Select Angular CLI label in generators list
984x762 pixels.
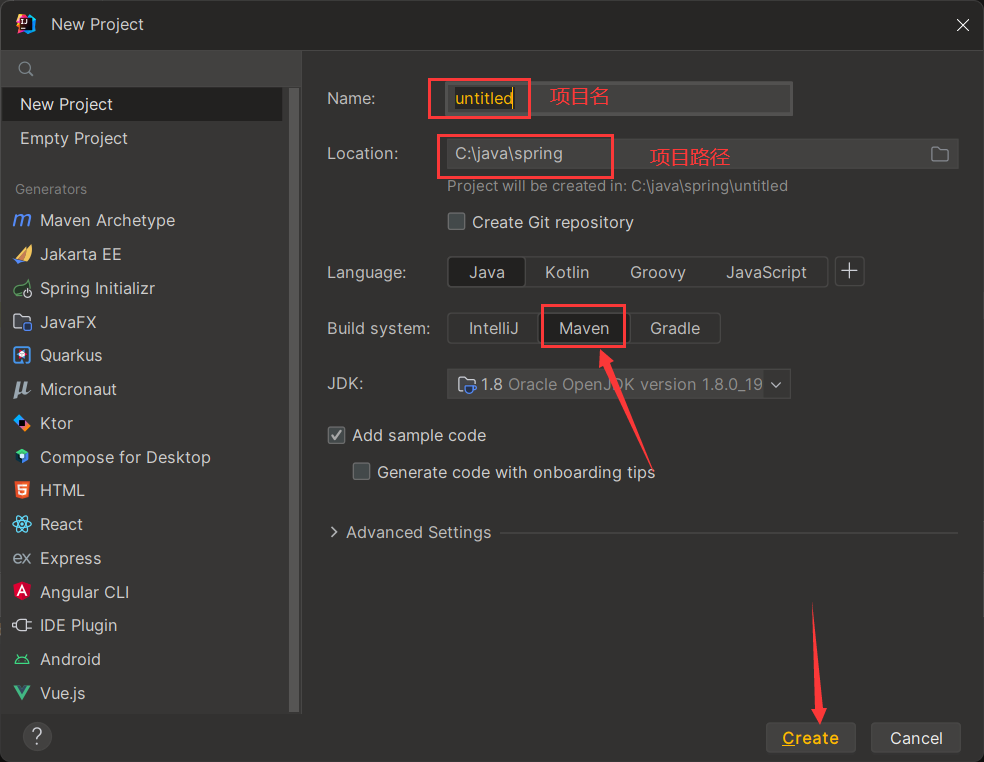(x=85, y=592)
